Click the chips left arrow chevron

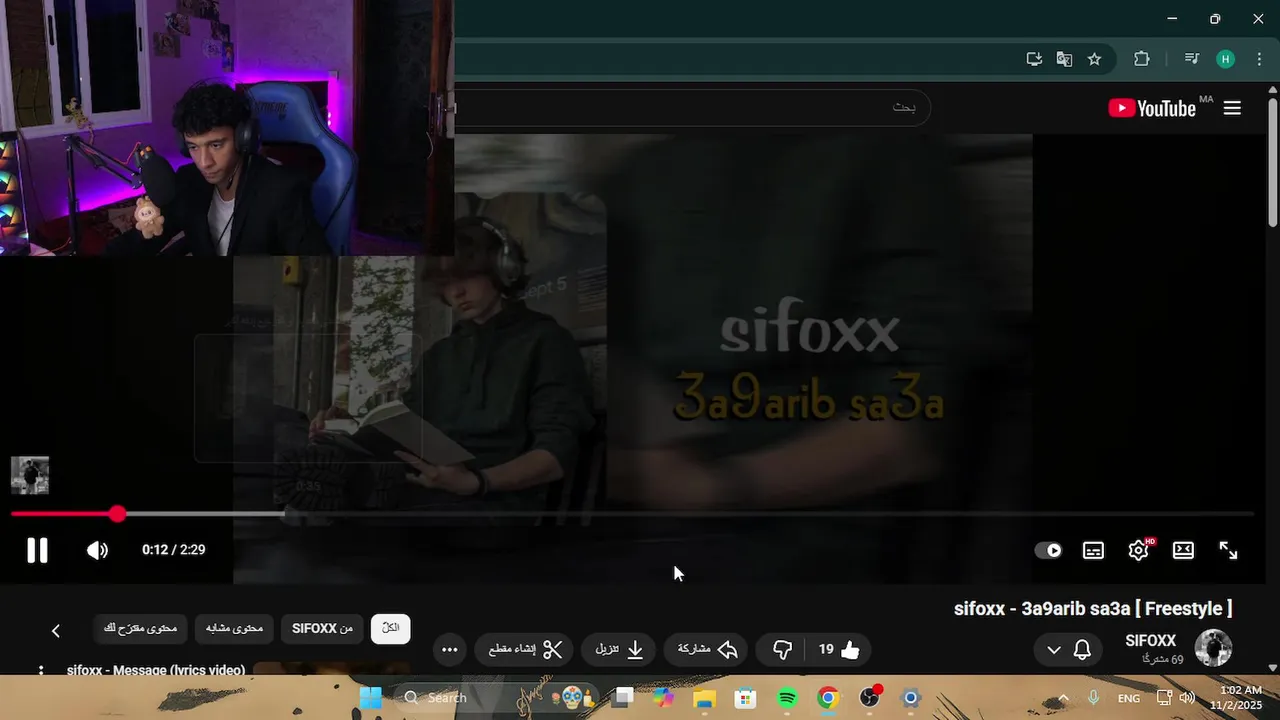56,630
